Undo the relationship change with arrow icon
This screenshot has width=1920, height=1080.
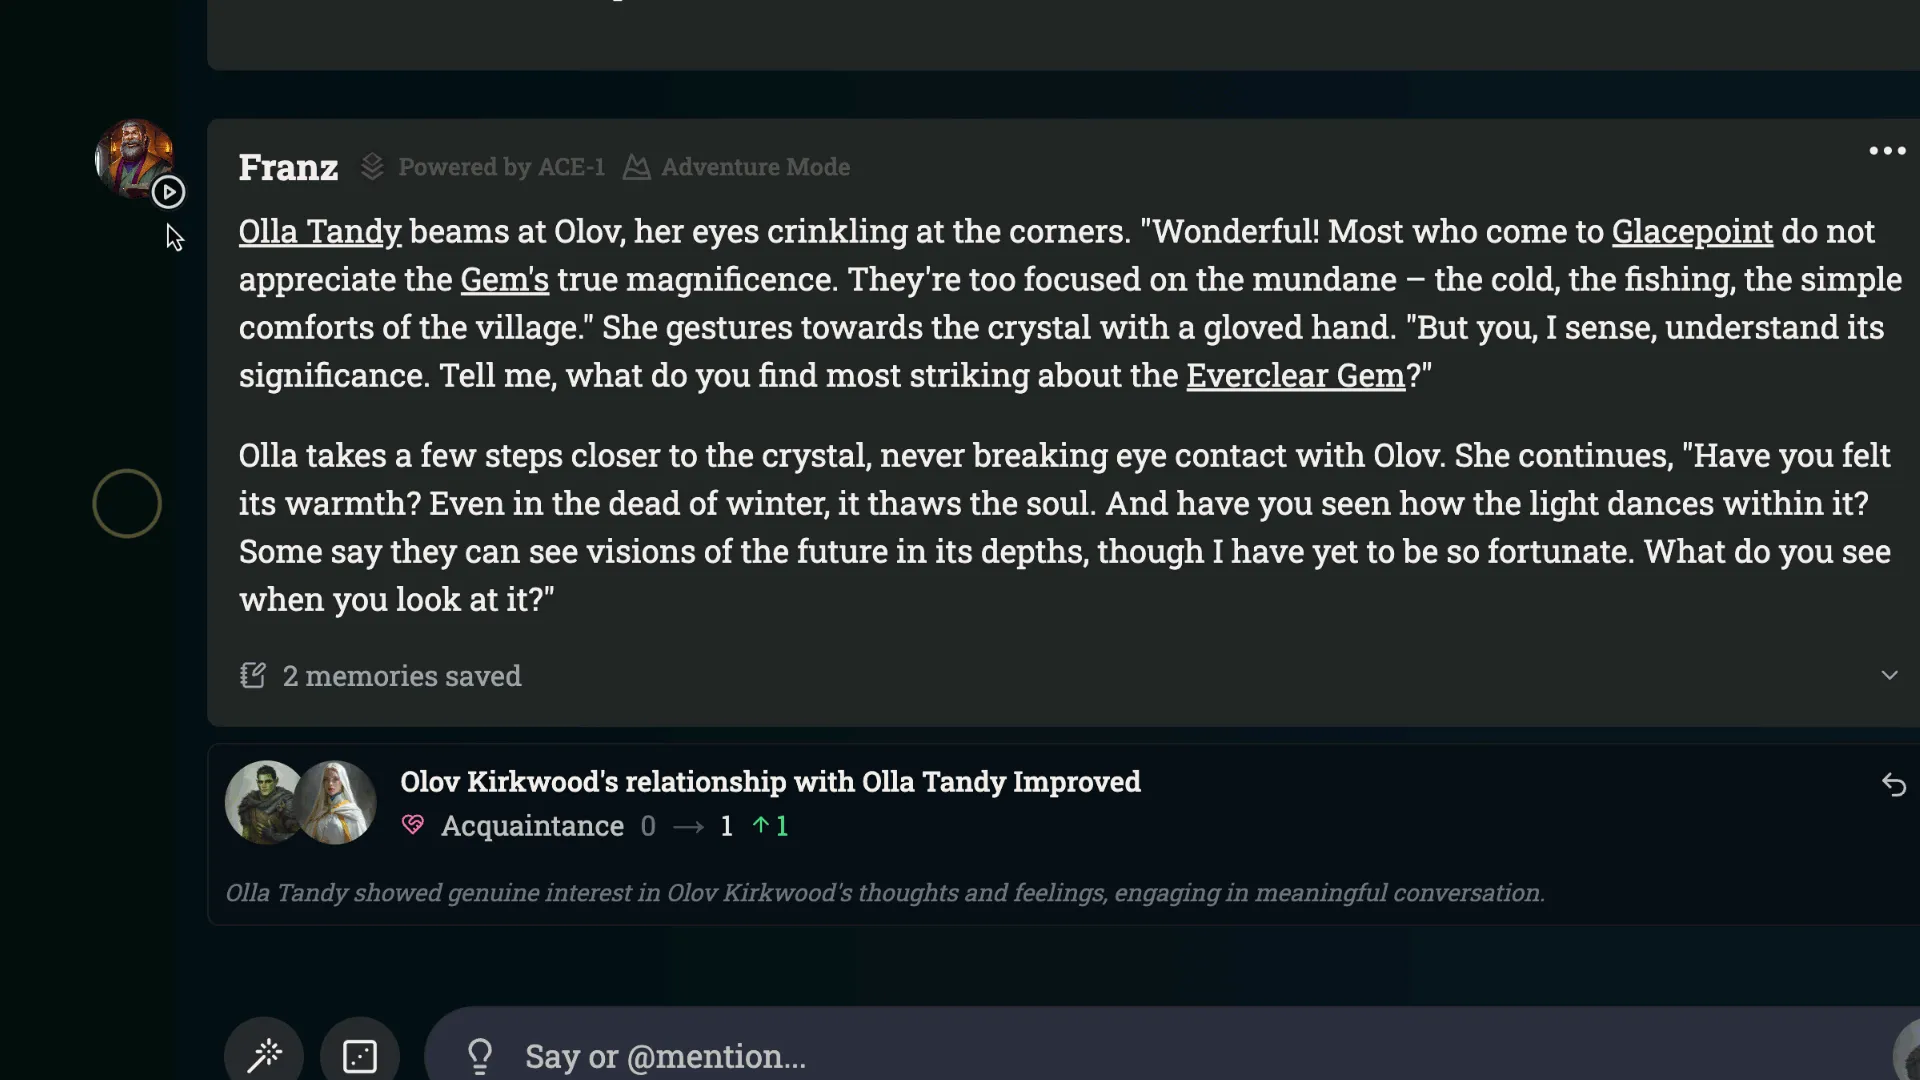pos(1893,785)
